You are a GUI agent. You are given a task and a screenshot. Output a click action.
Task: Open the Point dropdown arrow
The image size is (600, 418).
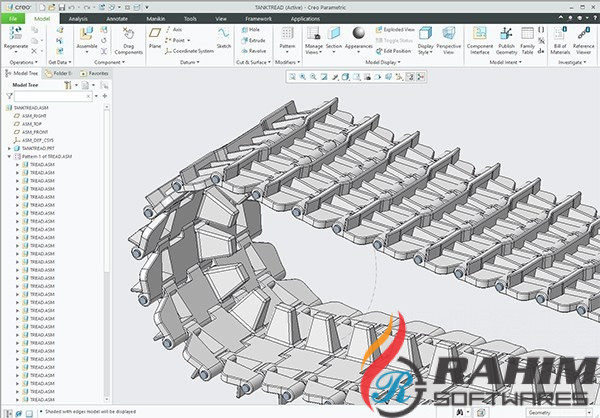(189, 41)
